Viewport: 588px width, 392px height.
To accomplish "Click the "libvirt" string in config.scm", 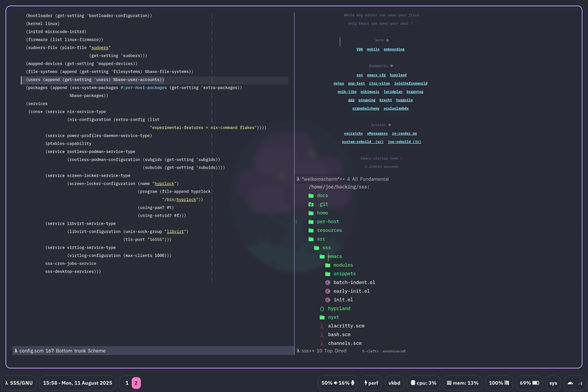I will 176,231.
